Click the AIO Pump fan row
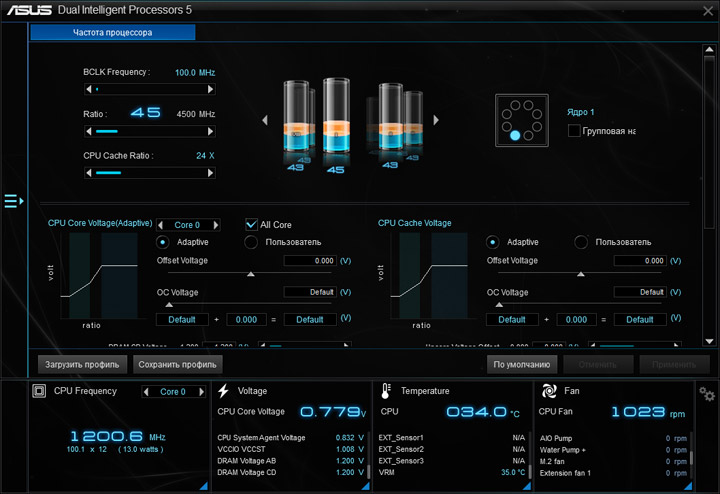720x494 pixels. pyautogui.click(x=613, y=438)
